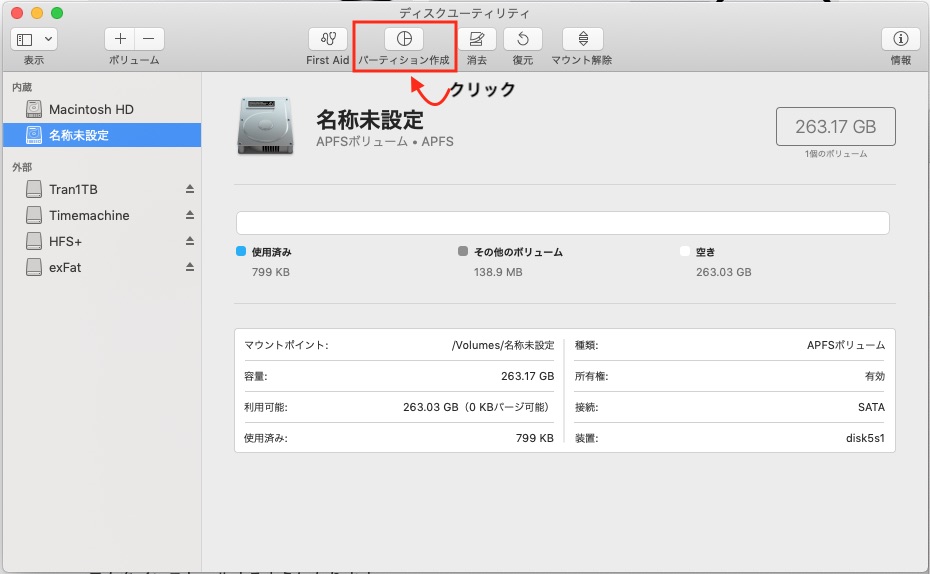Select Macintosh HD in sidebar

[x=91, y=109]
